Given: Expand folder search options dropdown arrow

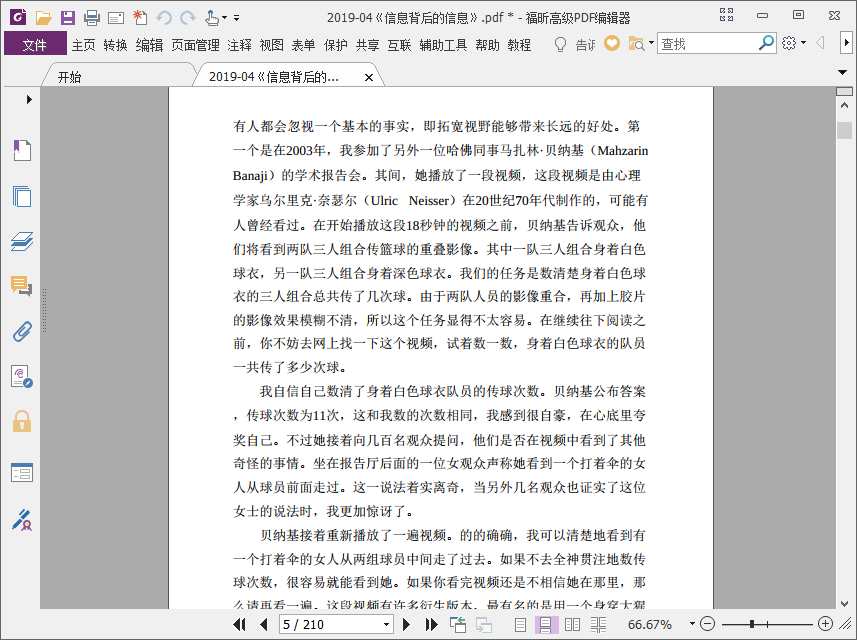Looking at the screenshot, I should tap(651, 43).
